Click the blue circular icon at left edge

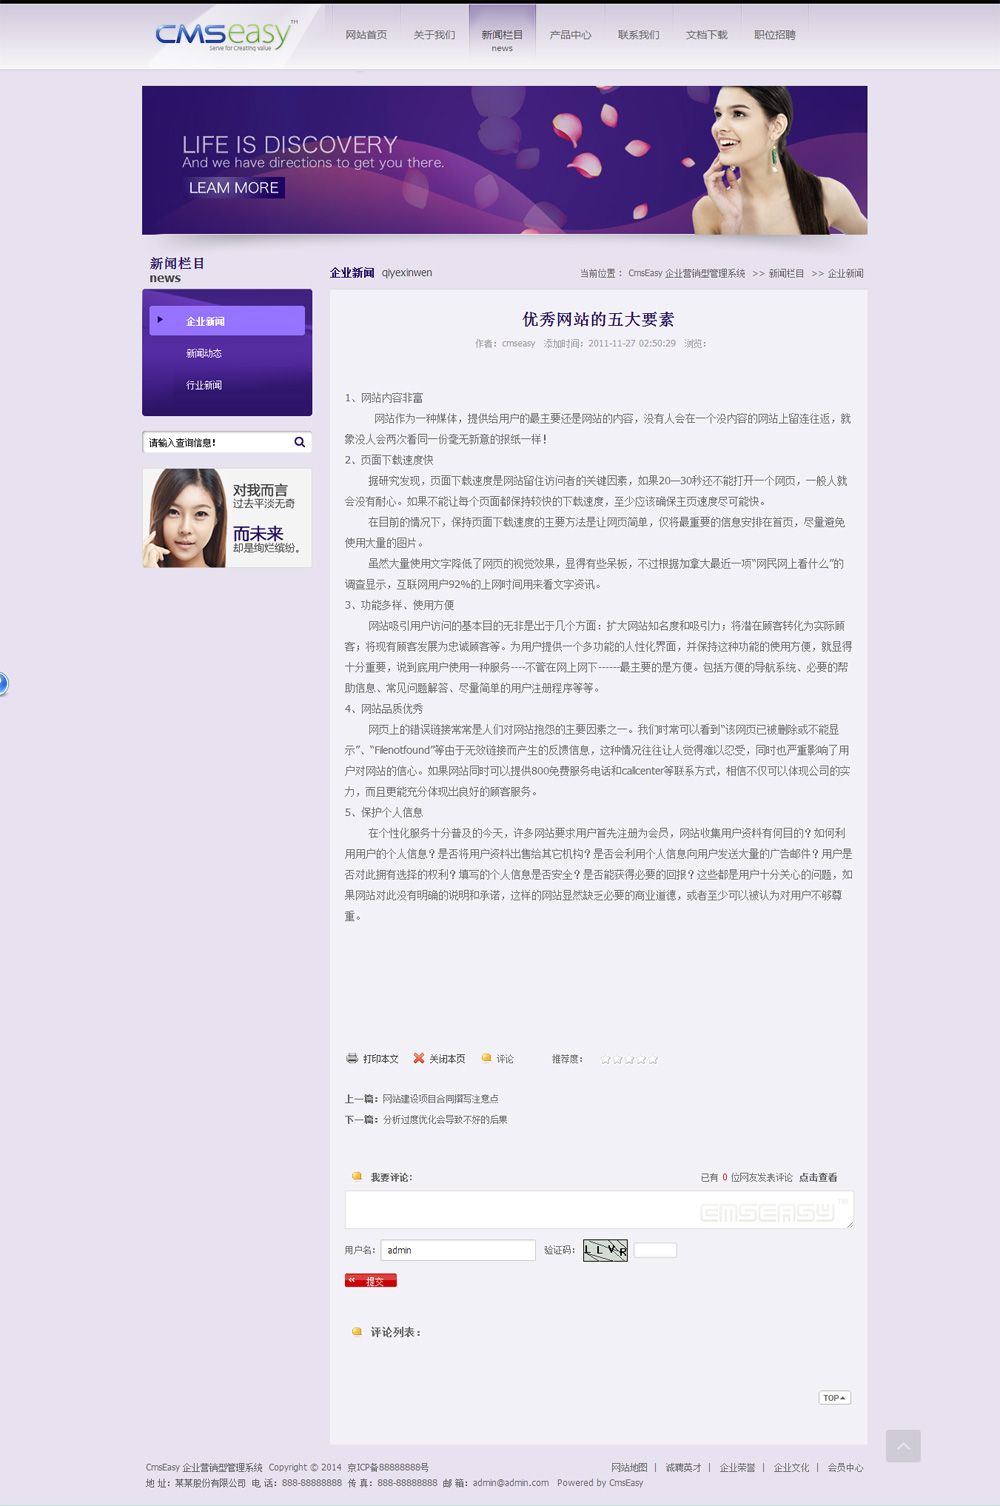pos(3,684)
